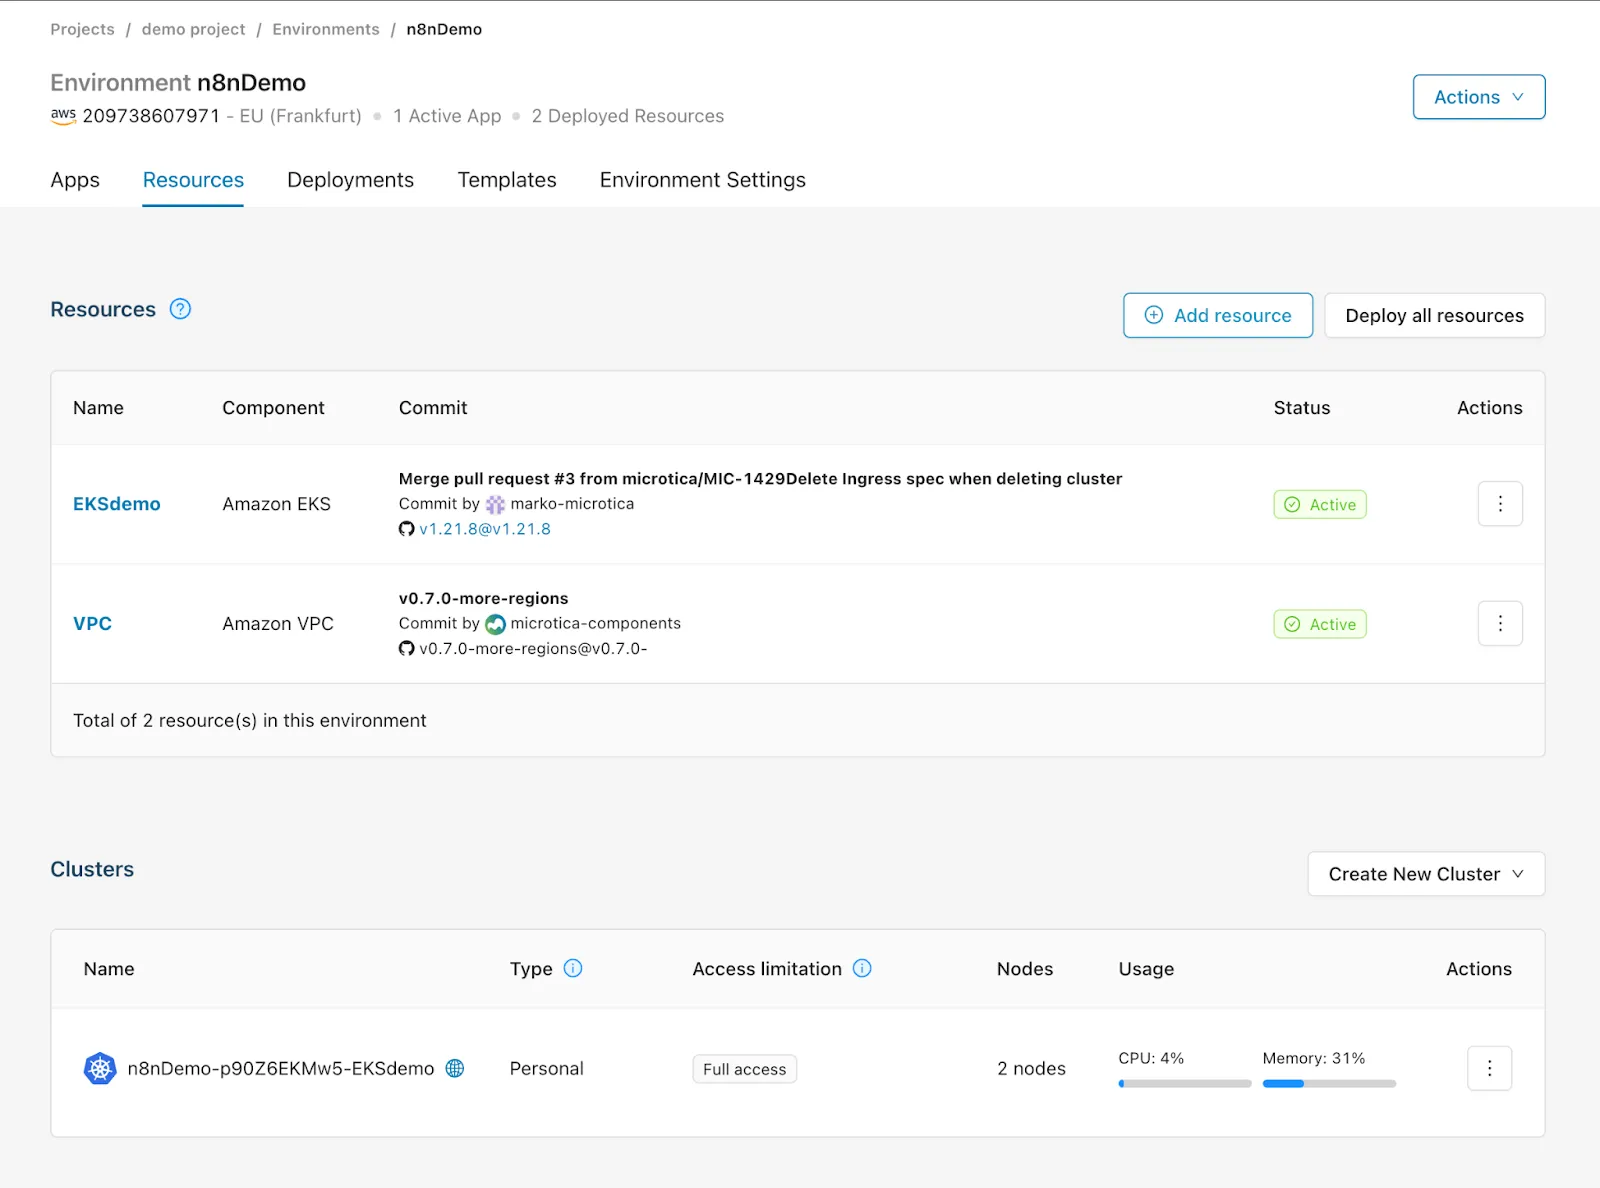Image resolution: width=1600 pixels, height=1188 pixels.
Task: Click the globe icon after the cluster name
Action: tap(455, 1068)
